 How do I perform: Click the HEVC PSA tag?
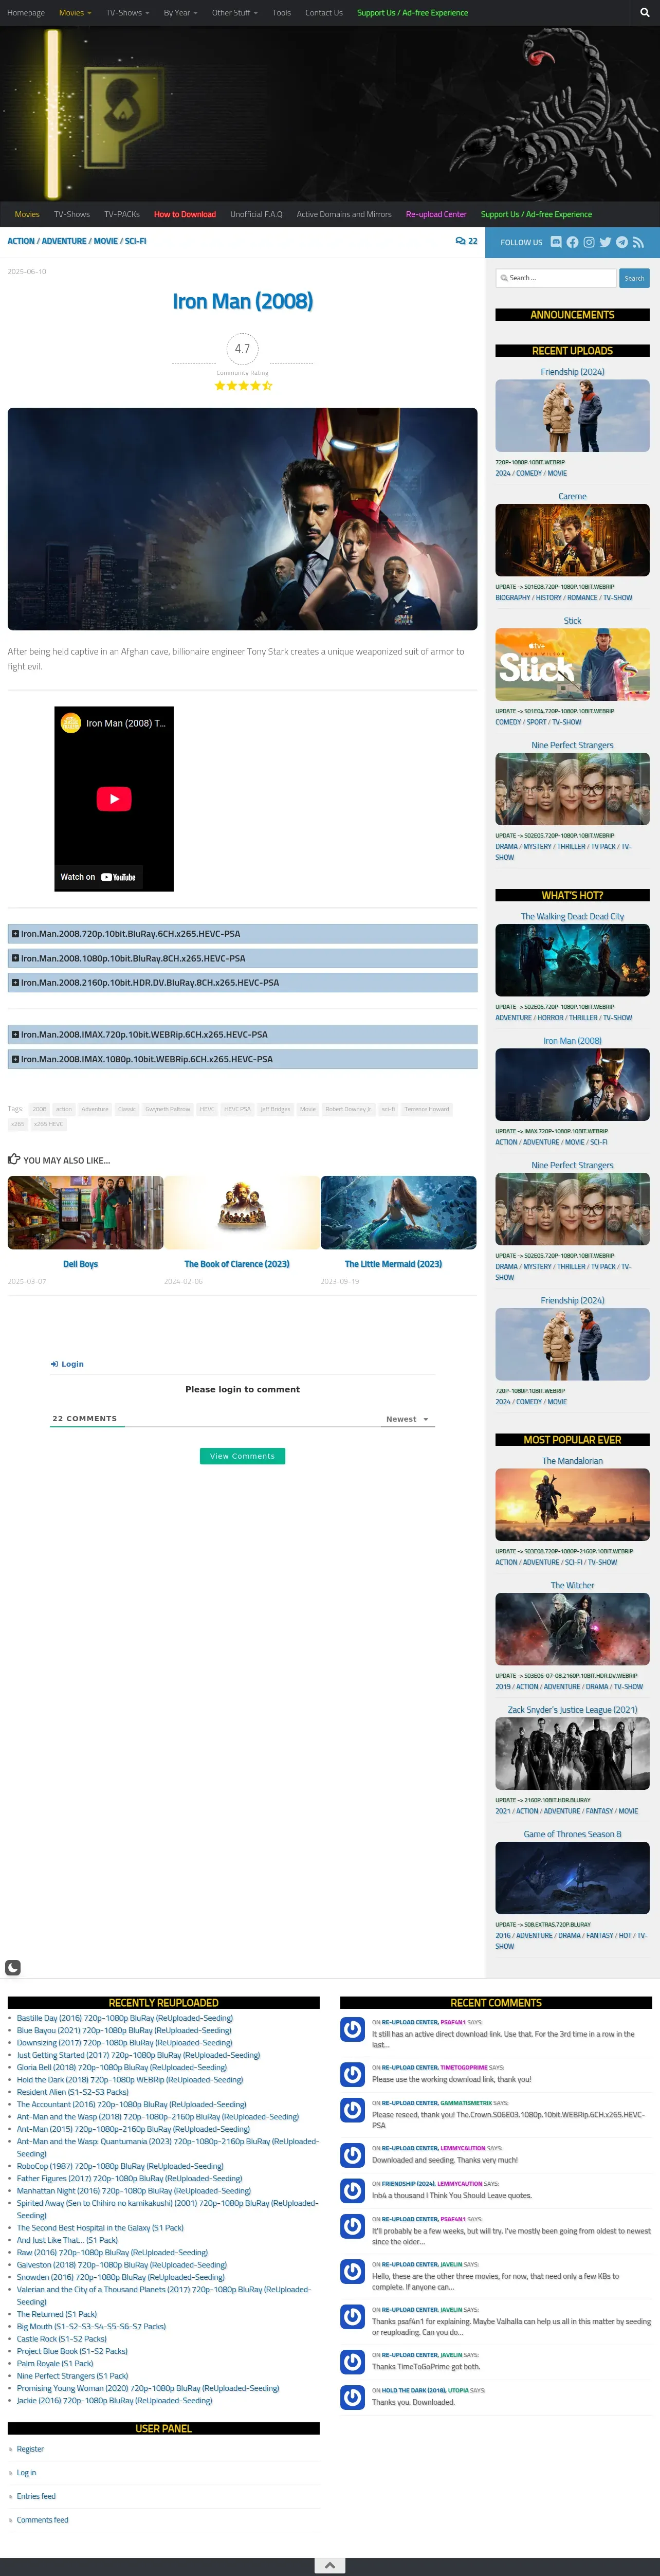pyautogui.click(x=237, y=1109)
